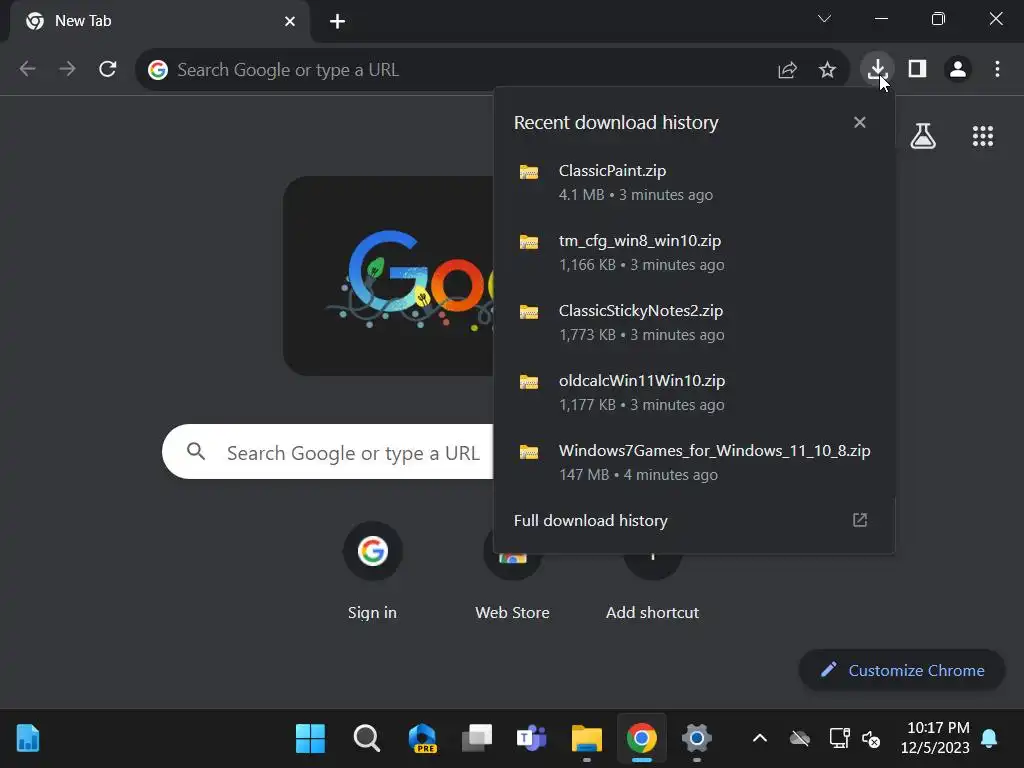
Task: Close the Recent download history popup
Action: 859,123
